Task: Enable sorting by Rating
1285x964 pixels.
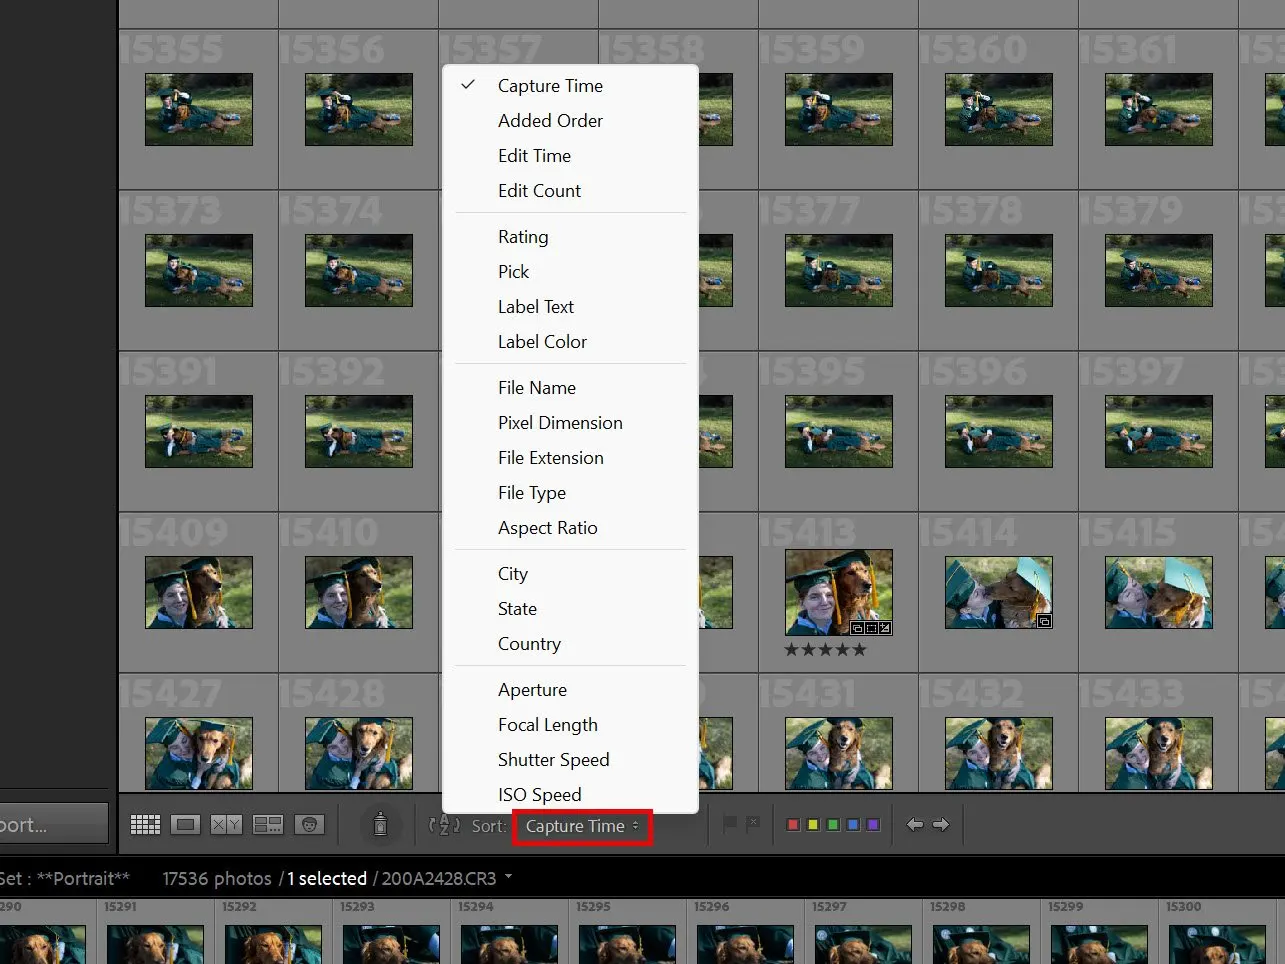Action: (x=523, y=236)
